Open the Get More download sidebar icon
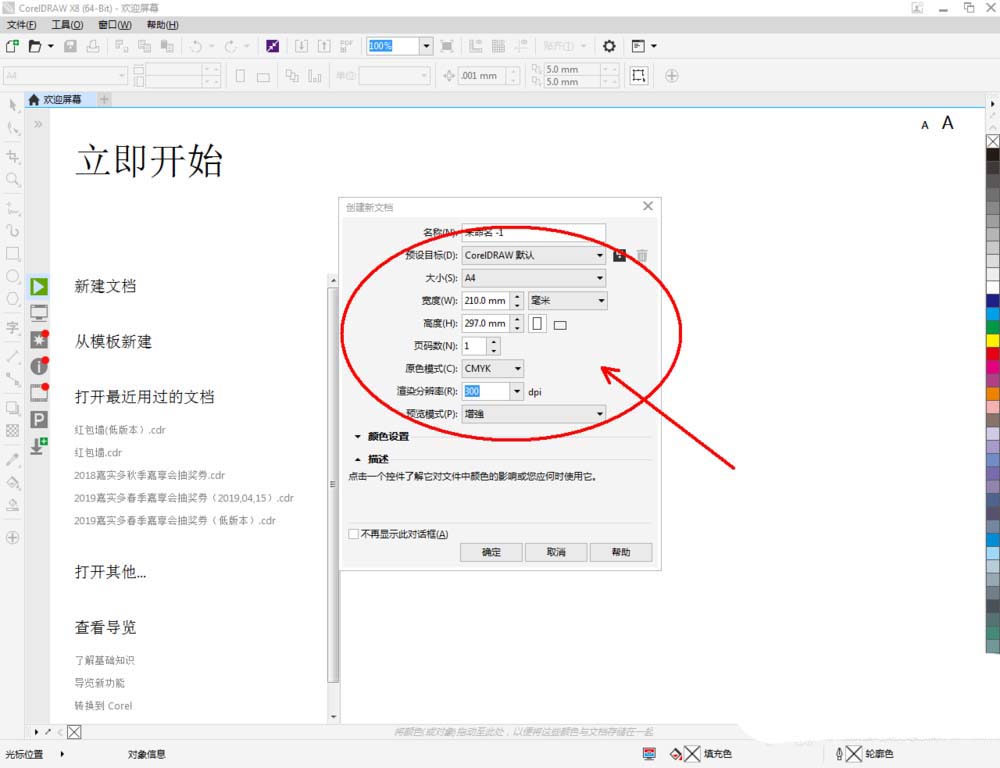The image size is (1000, 768). [x=39, y=445]
